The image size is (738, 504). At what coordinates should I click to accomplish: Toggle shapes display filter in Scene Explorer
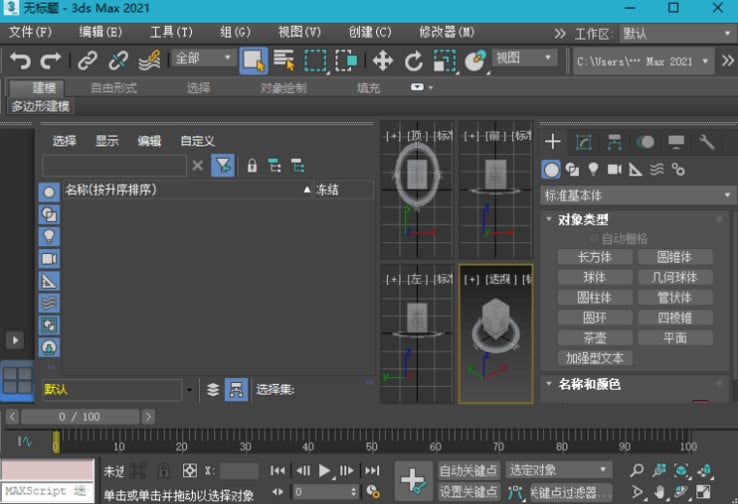click(x=49, y=215)
